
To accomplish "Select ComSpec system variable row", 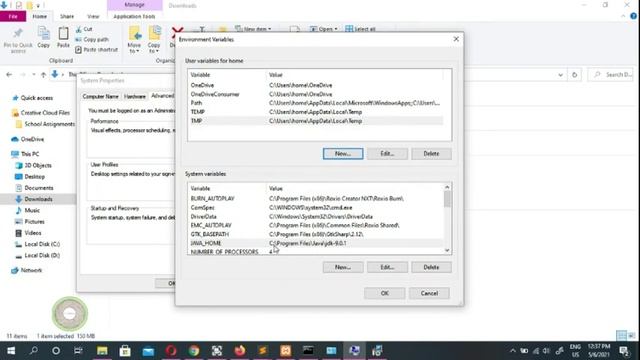I will [x=315, y=207].
